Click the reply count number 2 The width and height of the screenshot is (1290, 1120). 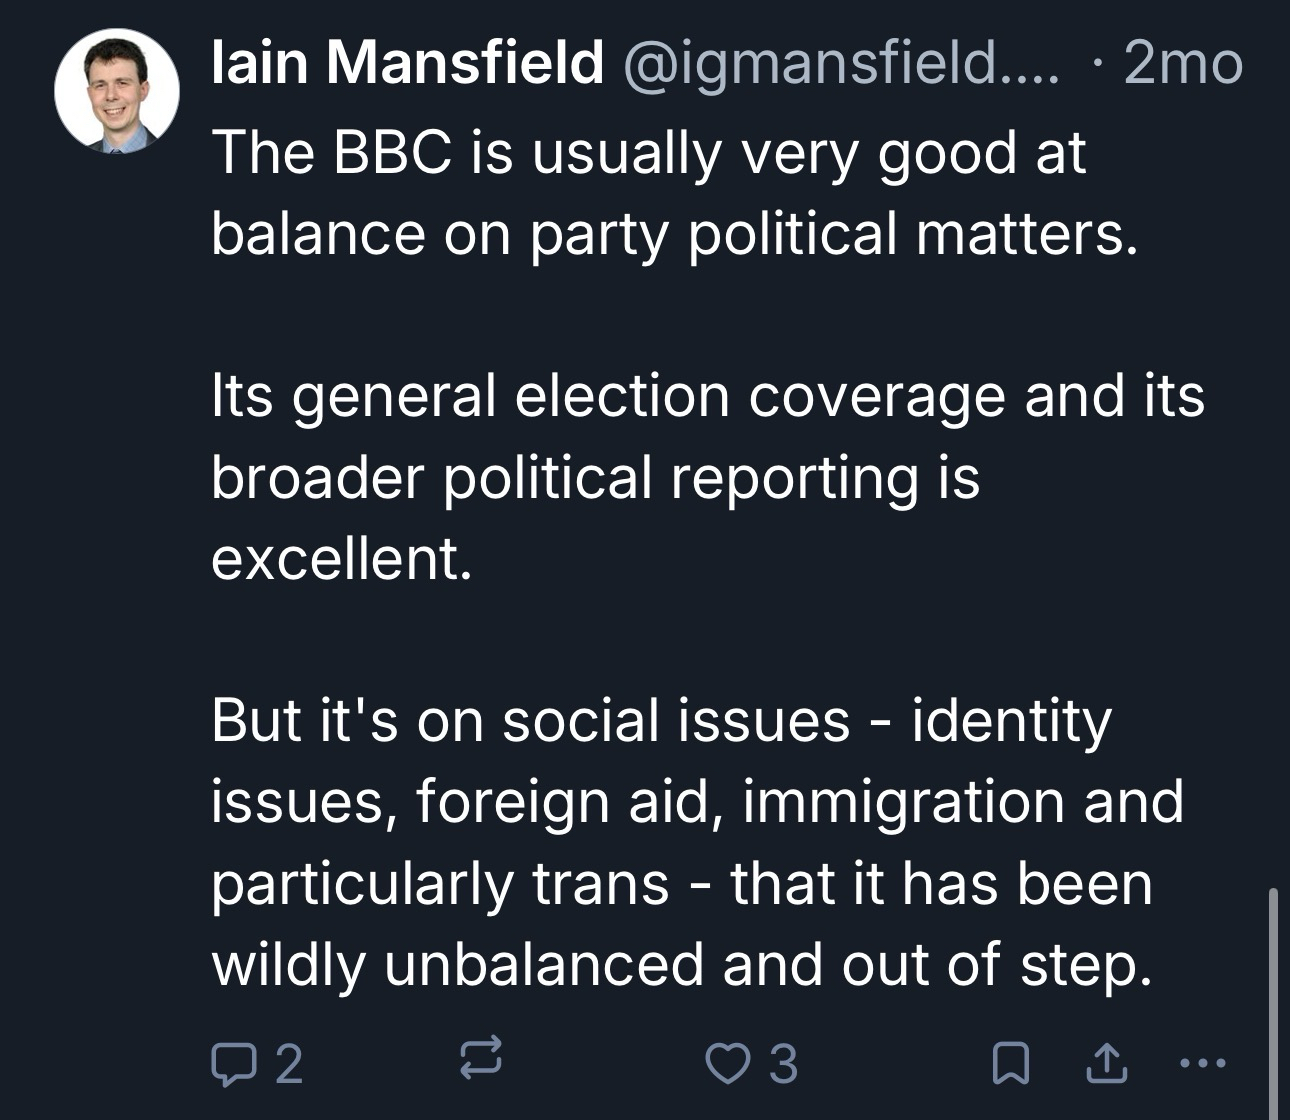coord(288,1064)
